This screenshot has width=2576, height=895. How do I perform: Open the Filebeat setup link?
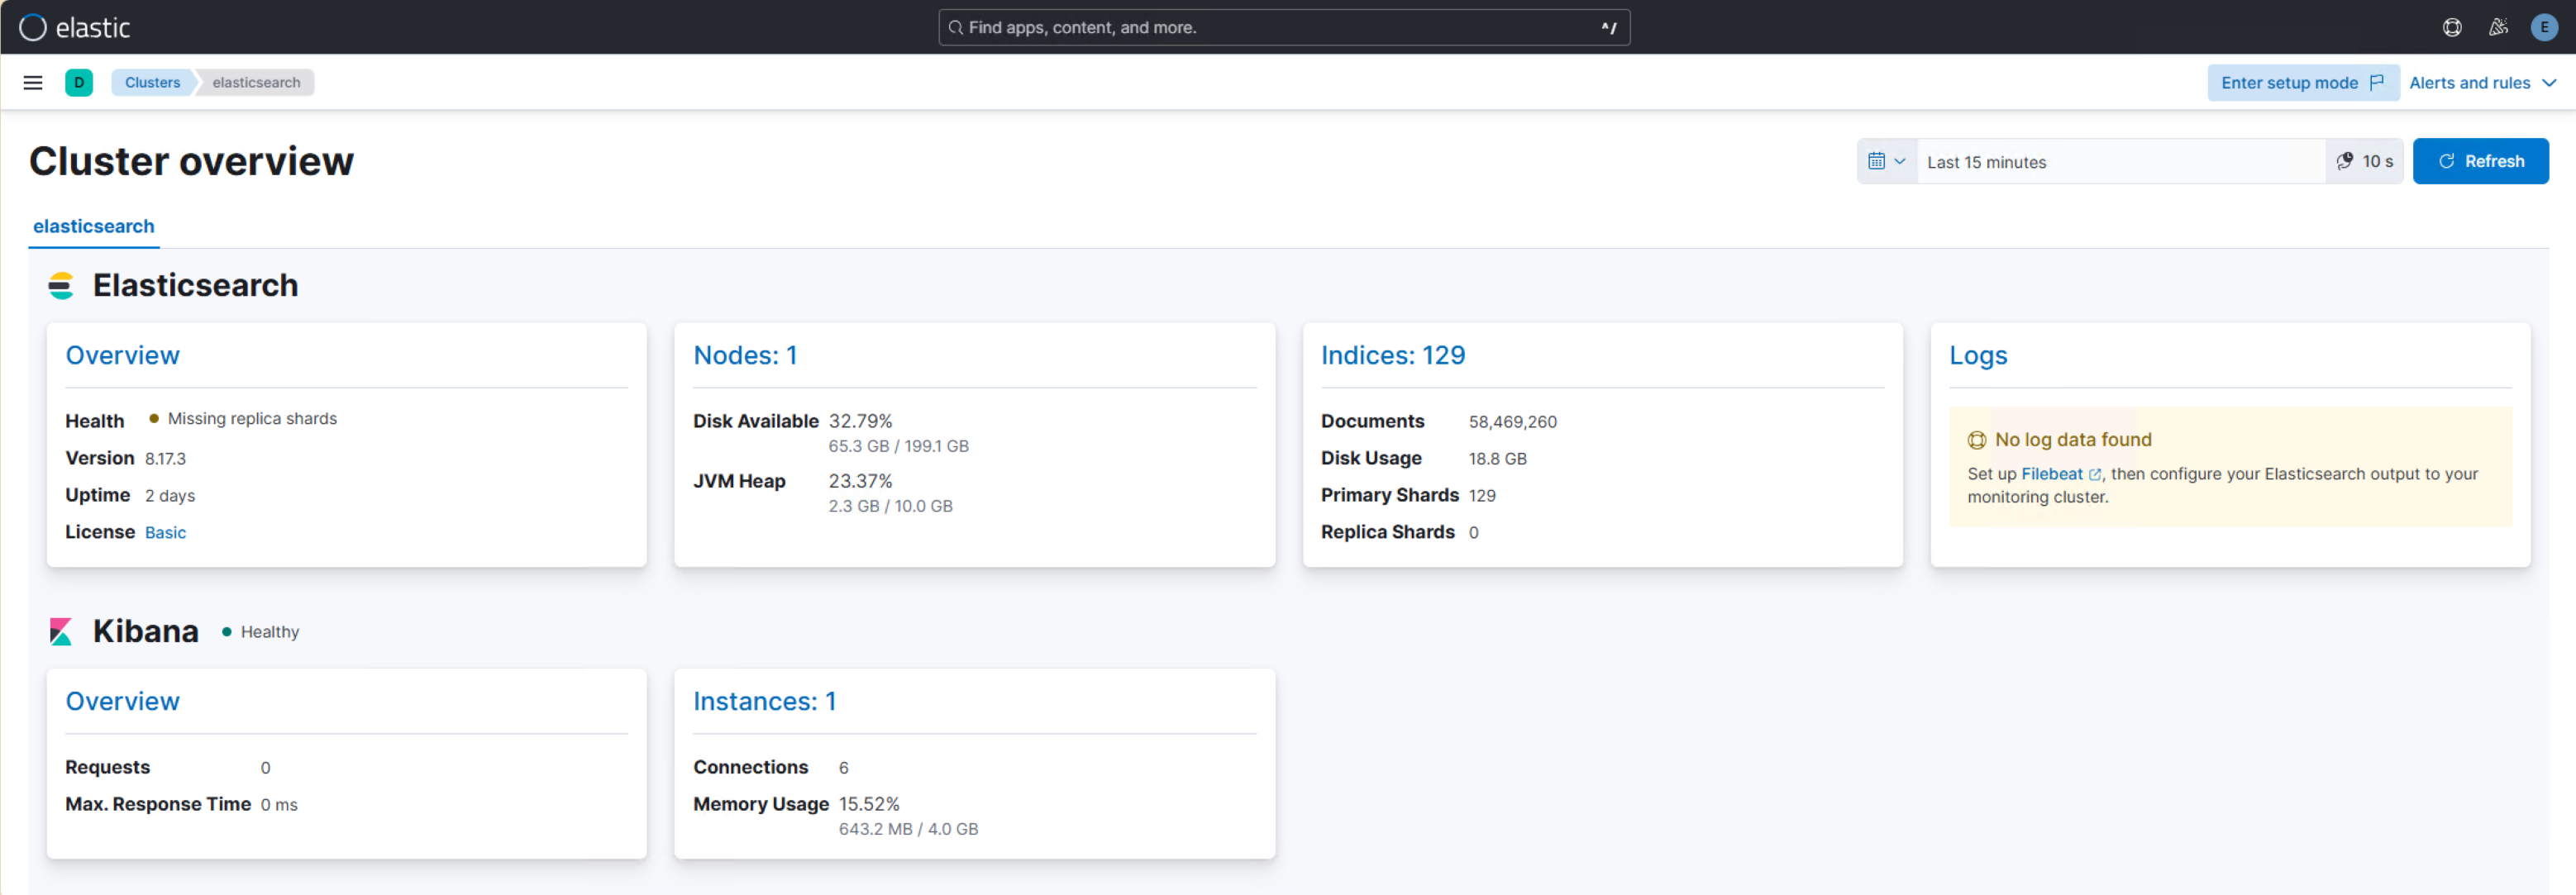[2051, 473]
